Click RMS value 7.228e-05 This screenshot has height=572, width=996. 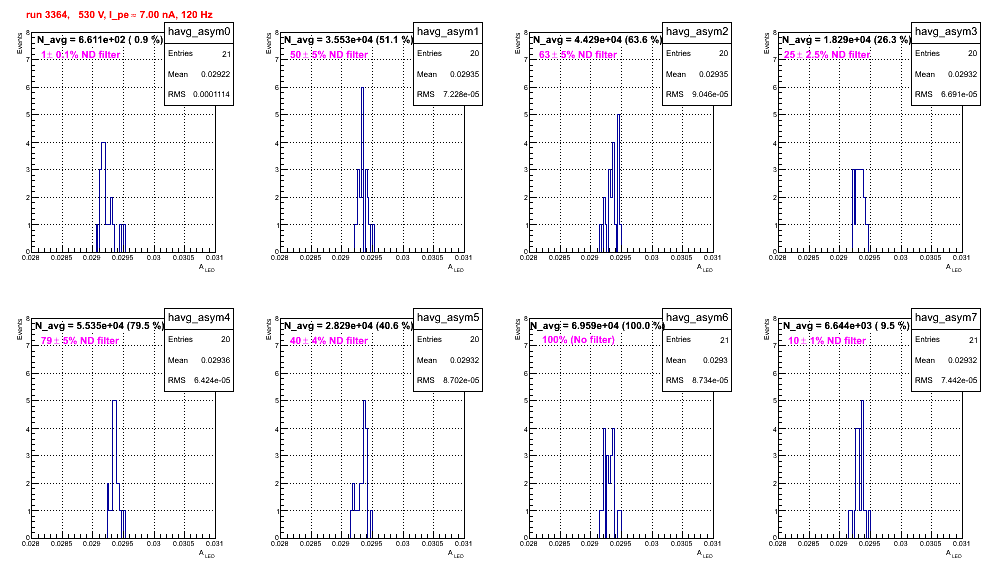[461, 95]
